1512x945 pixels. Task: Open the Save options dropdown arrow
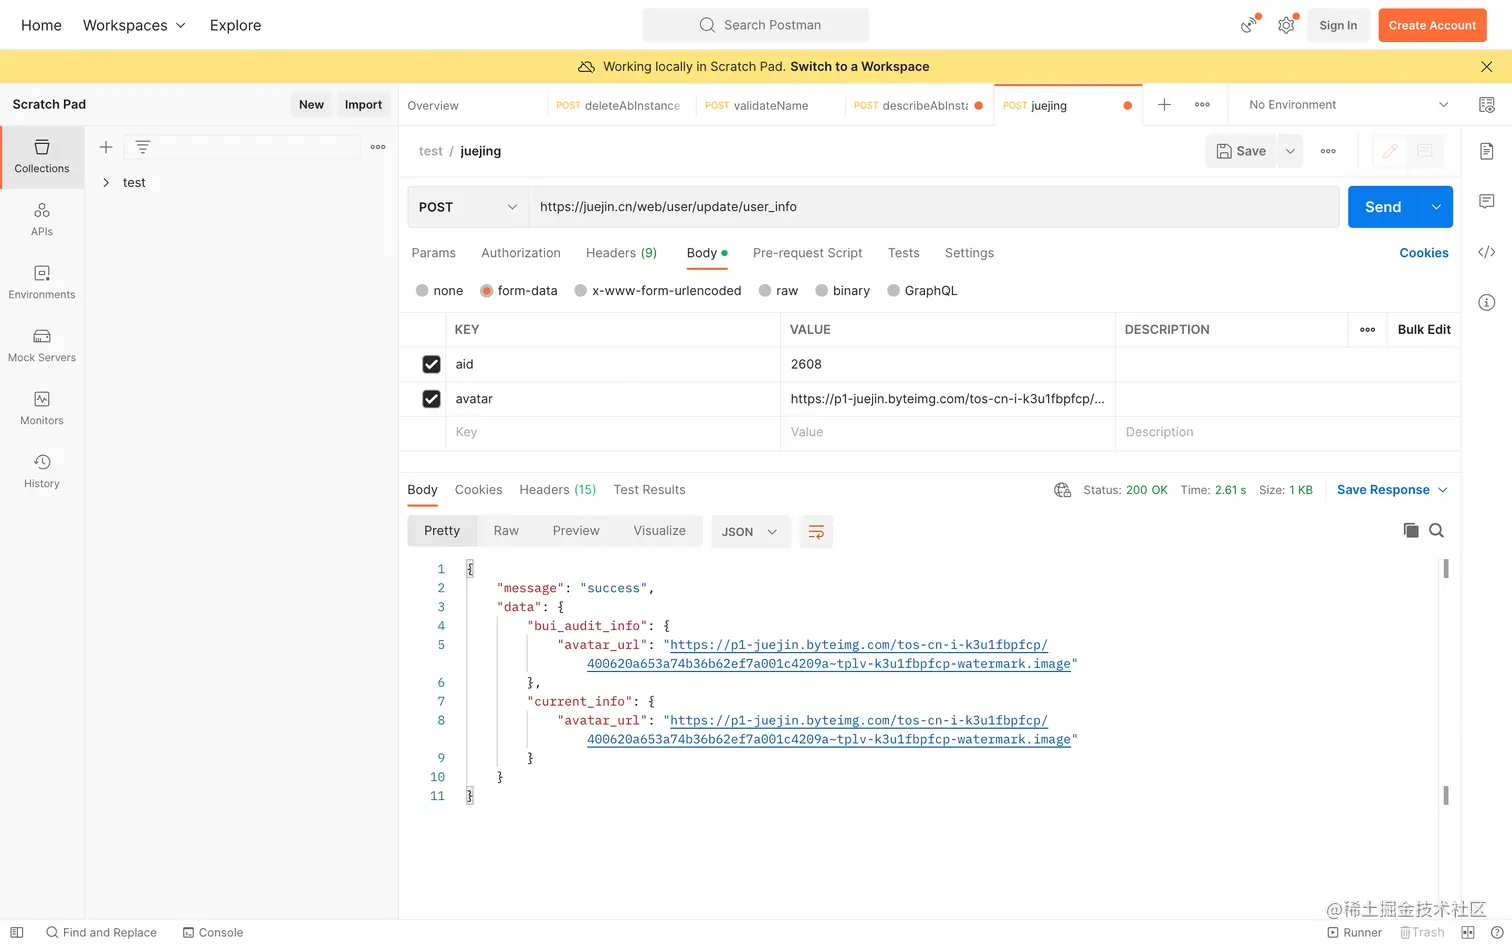(1290, 151)
